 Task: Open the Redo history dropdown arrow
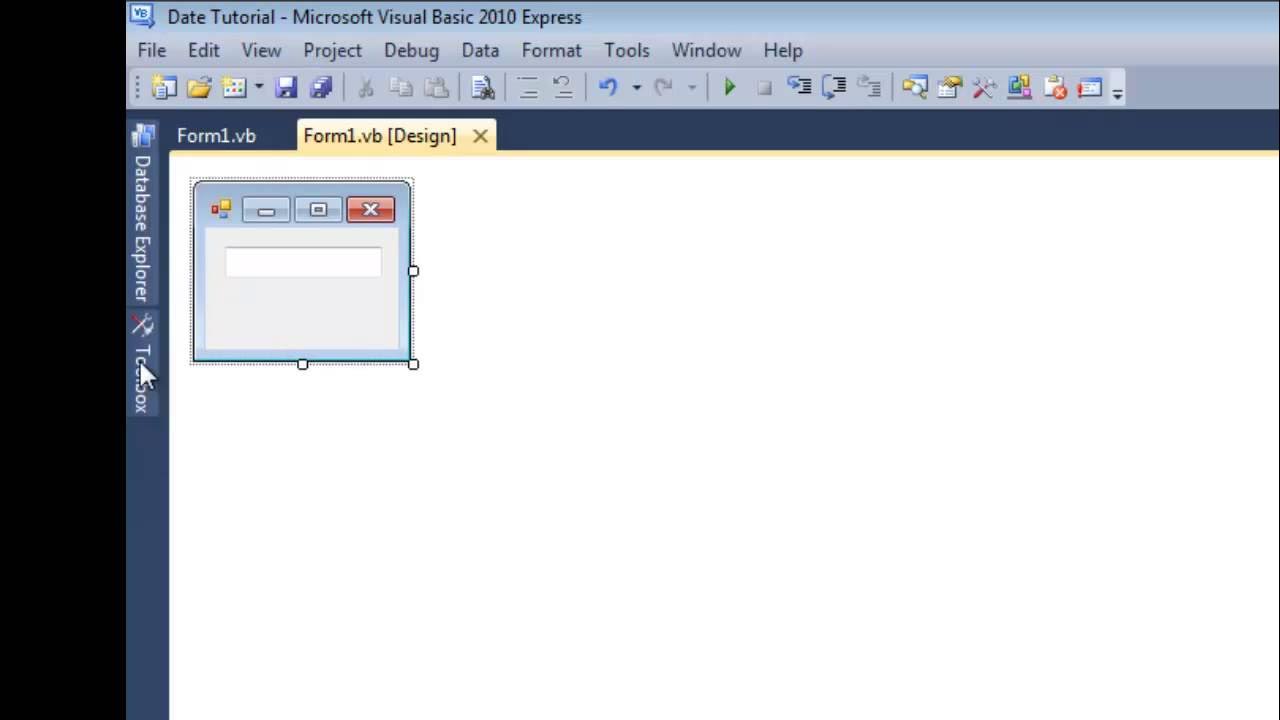[691, 88]
